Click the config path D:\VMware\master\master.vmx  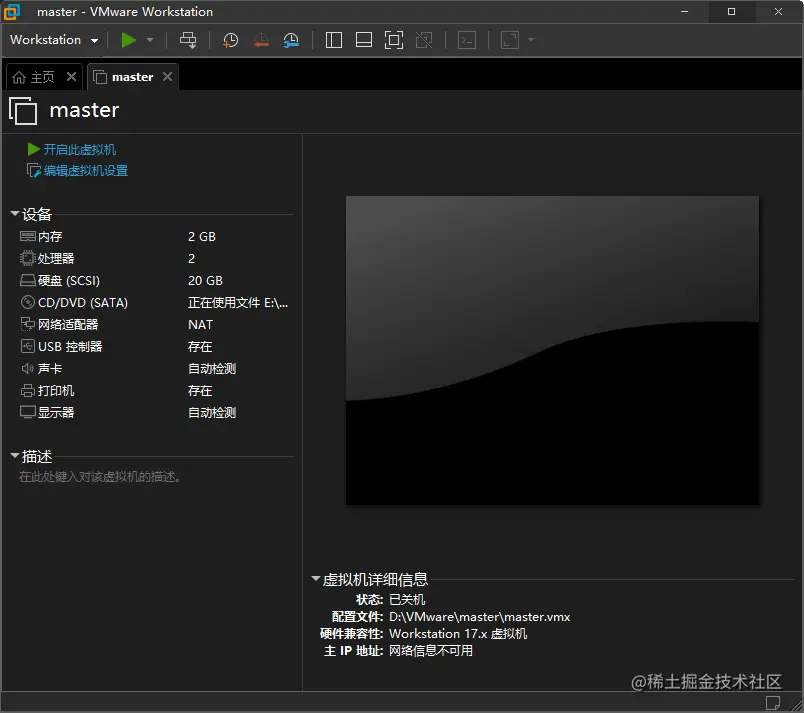479,617
